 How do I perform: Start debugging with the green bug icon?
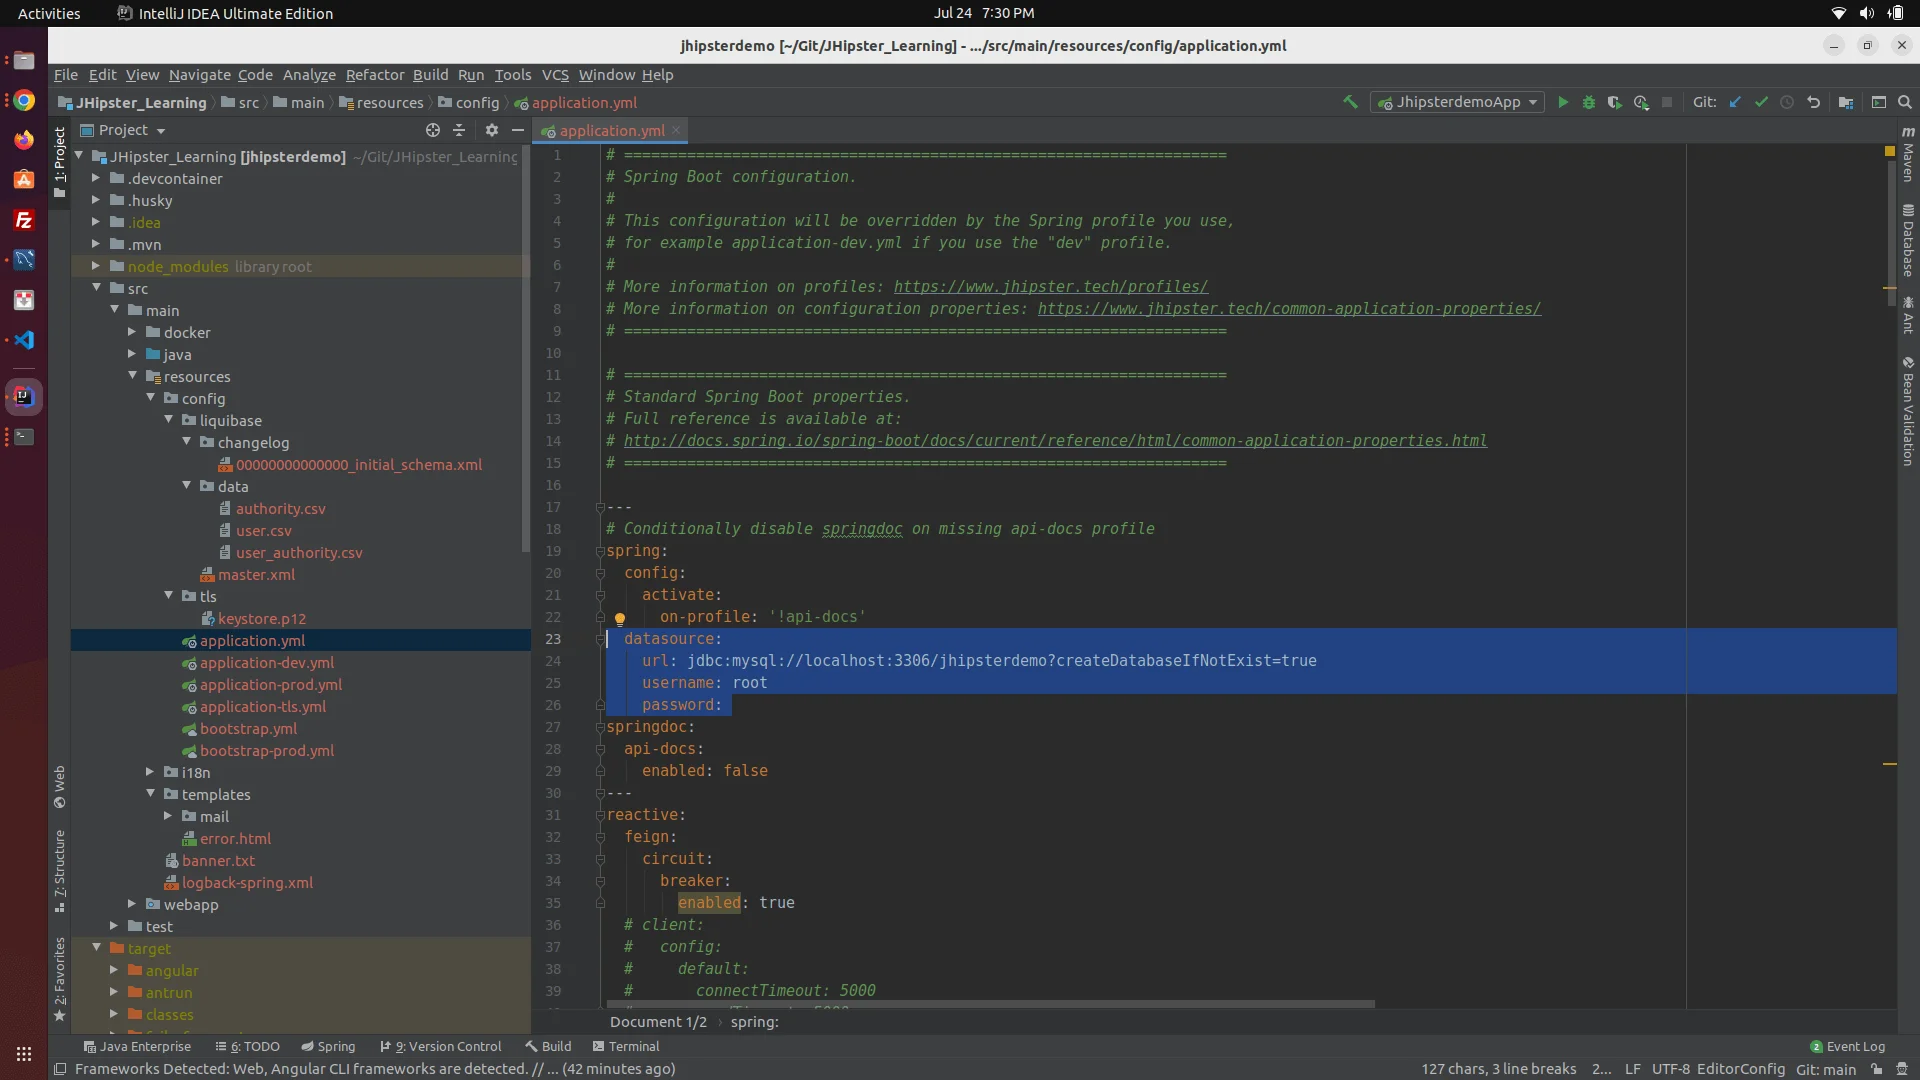pyautogui.click(x=1589, y=102)
